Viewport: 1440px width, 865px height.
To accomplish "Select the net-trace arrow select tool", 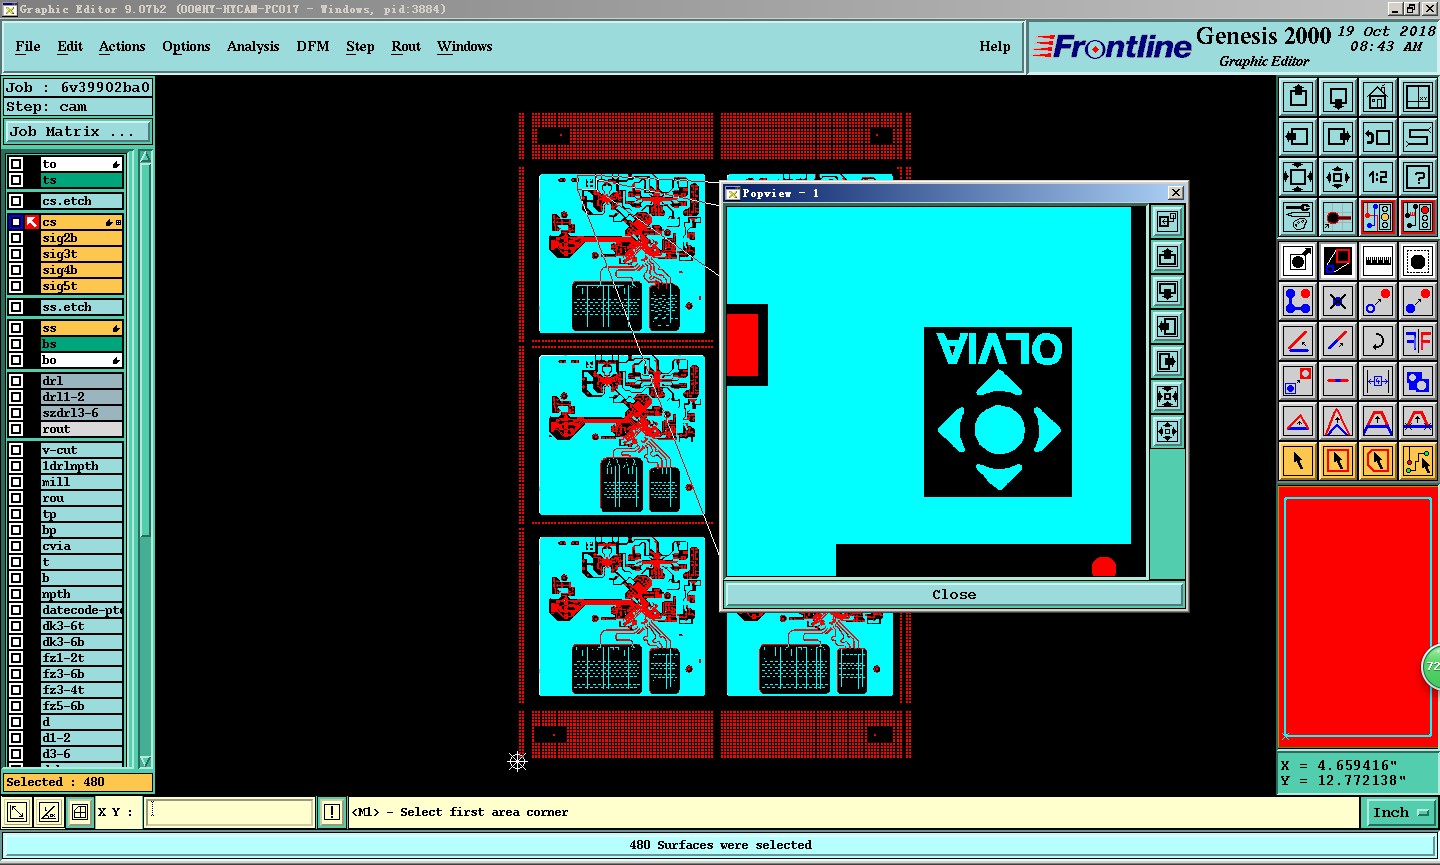I will 1418,461.
